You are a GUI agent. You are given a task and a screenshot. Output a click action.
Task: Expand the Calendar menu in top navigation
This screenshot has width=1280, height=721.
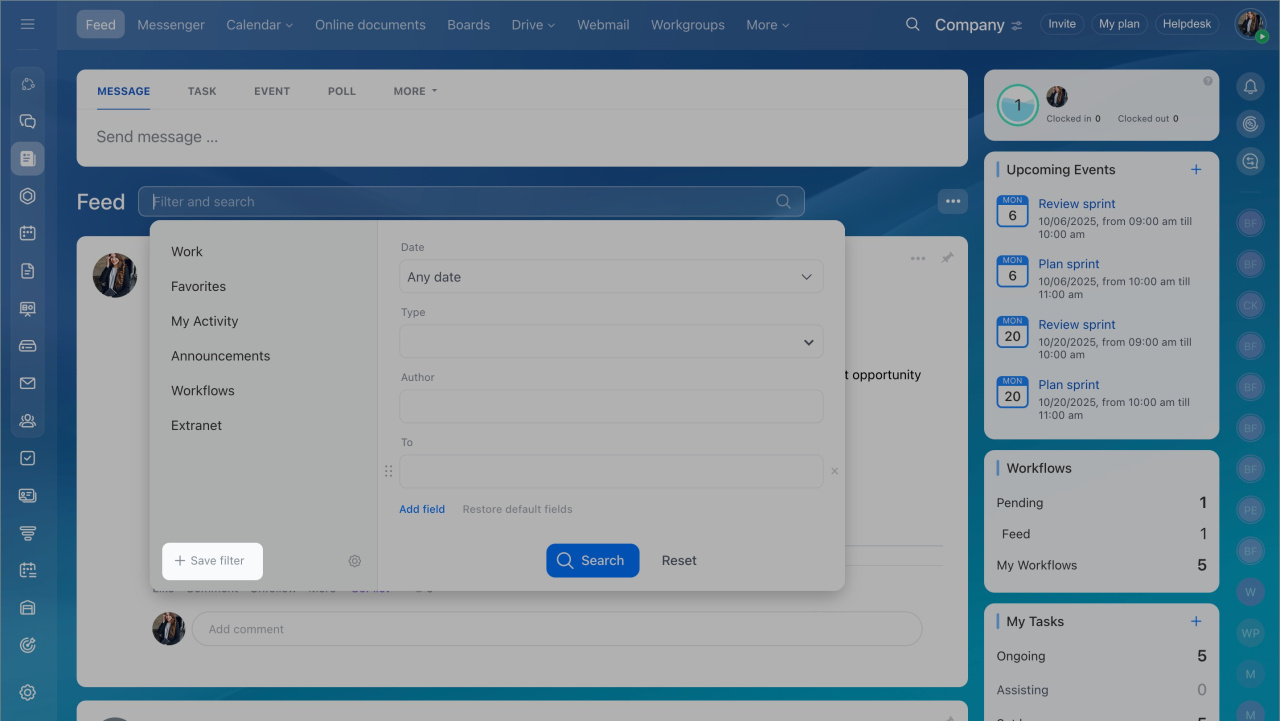pos(259,25)
